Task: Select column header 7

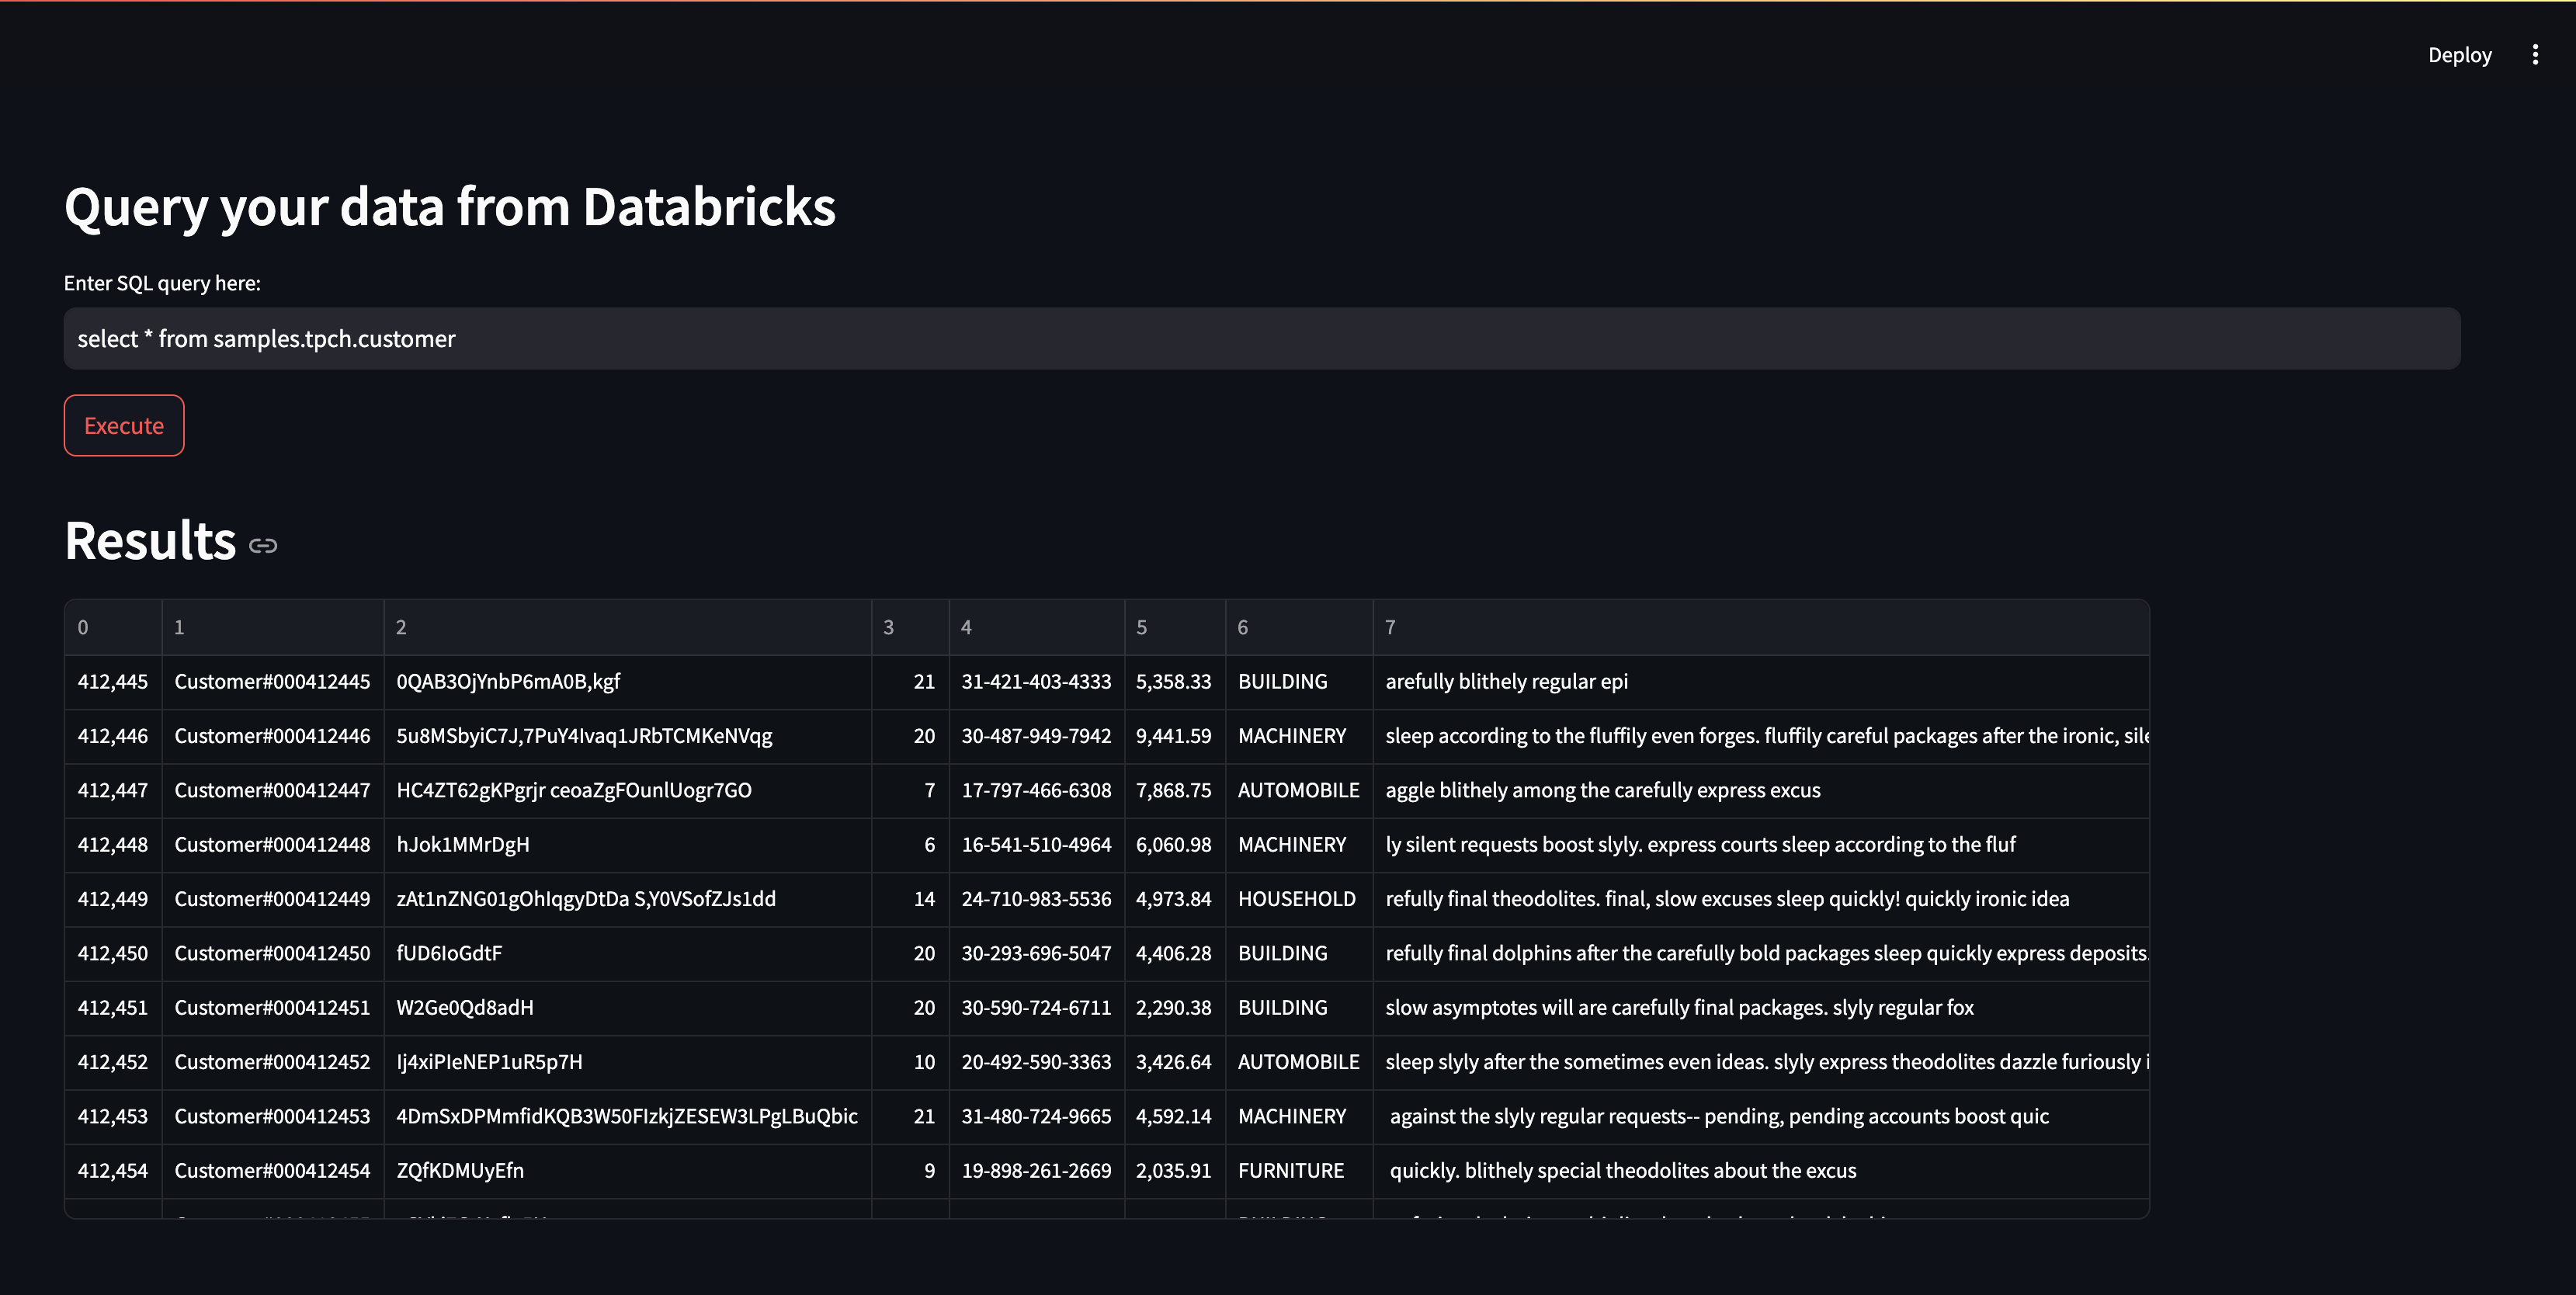Action: 1761,627
